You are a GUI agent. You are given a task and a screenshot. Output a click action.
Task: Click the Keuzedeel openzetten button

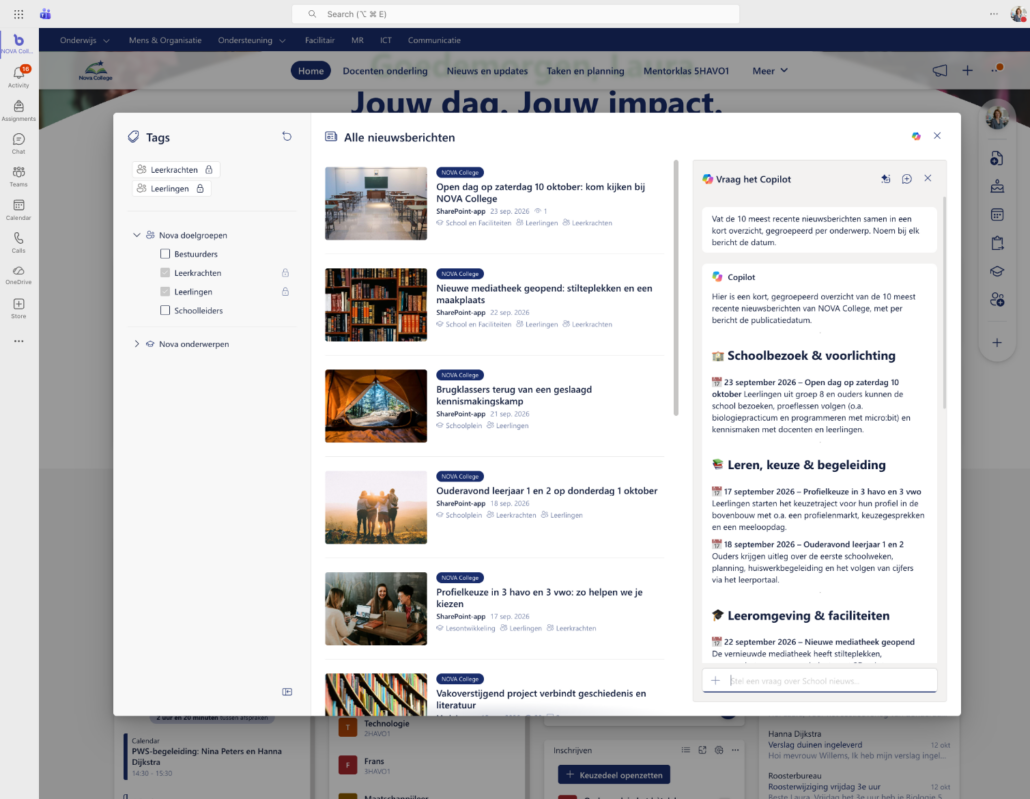[614, 775]
